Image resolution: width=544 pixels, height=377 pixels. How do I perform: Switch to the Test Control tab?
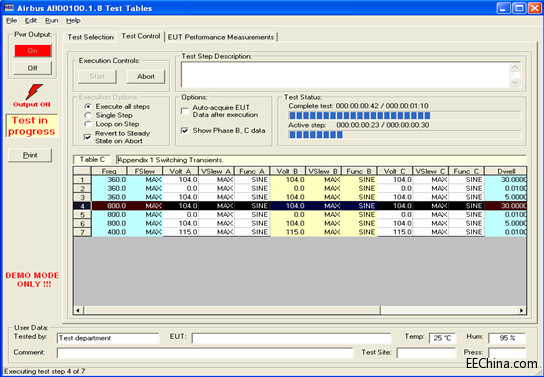coord(141,36)
